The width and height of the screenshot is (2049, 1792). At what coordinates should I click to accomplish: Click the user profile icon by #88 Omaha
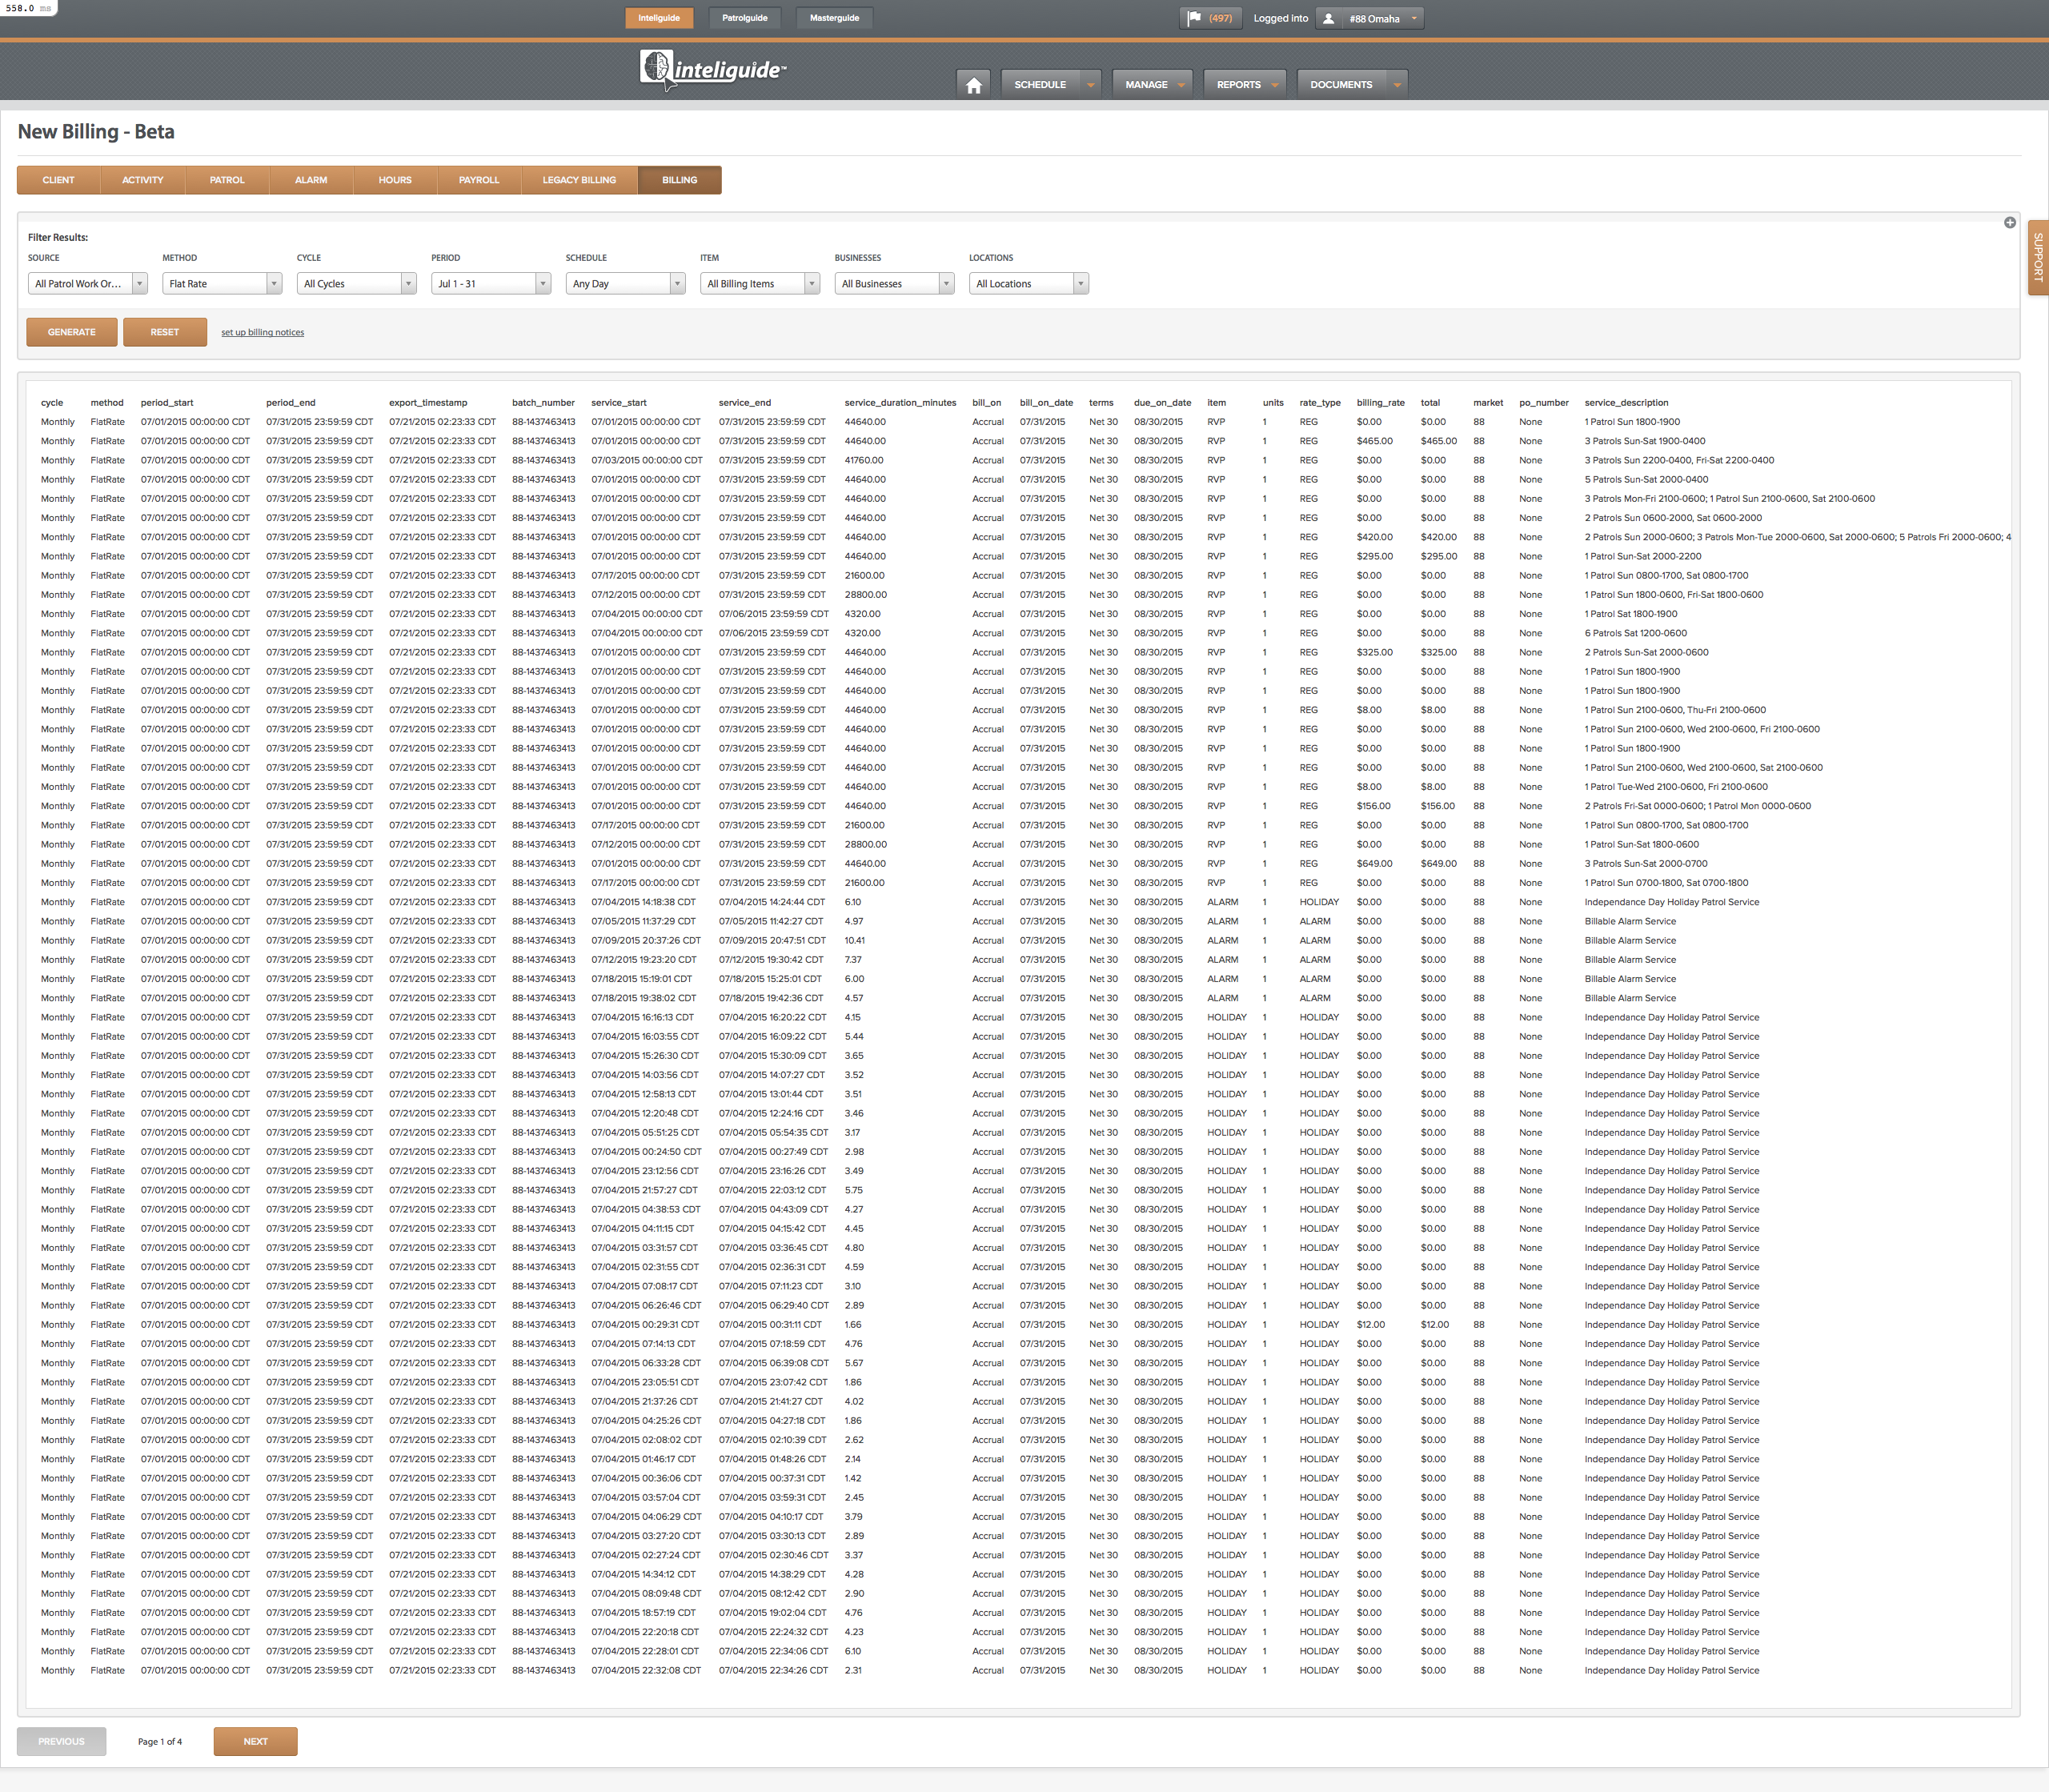[x=1328, y=18]
